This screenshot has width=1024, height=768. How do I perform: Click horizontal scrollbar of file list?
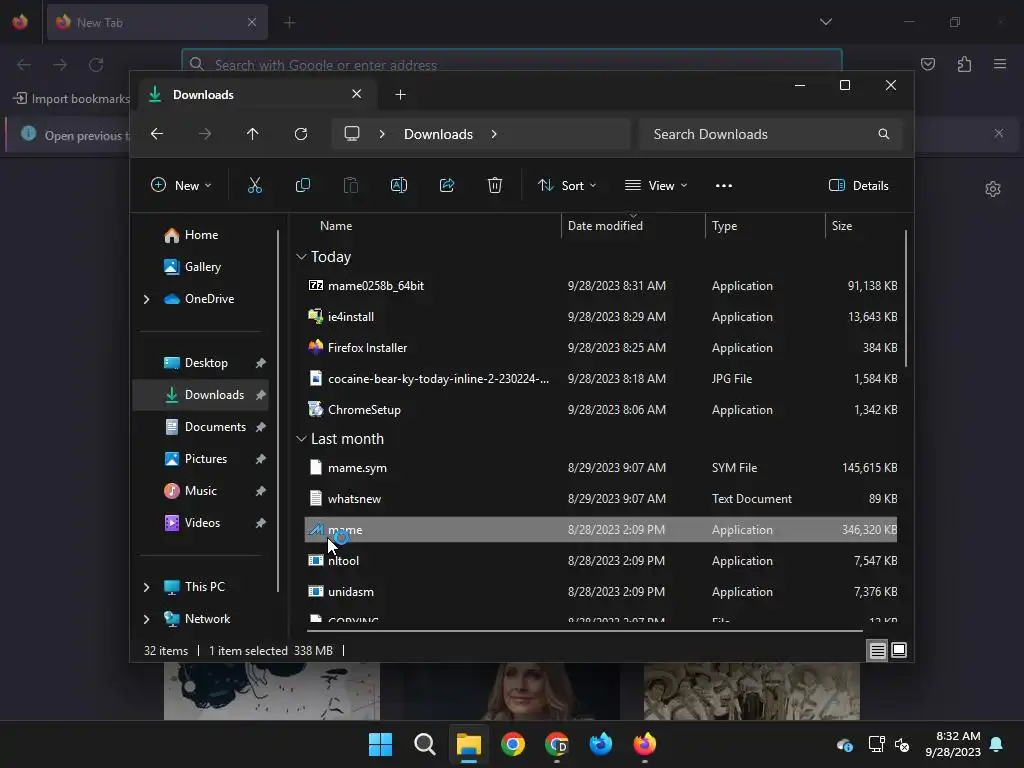[x=584, y=631]
